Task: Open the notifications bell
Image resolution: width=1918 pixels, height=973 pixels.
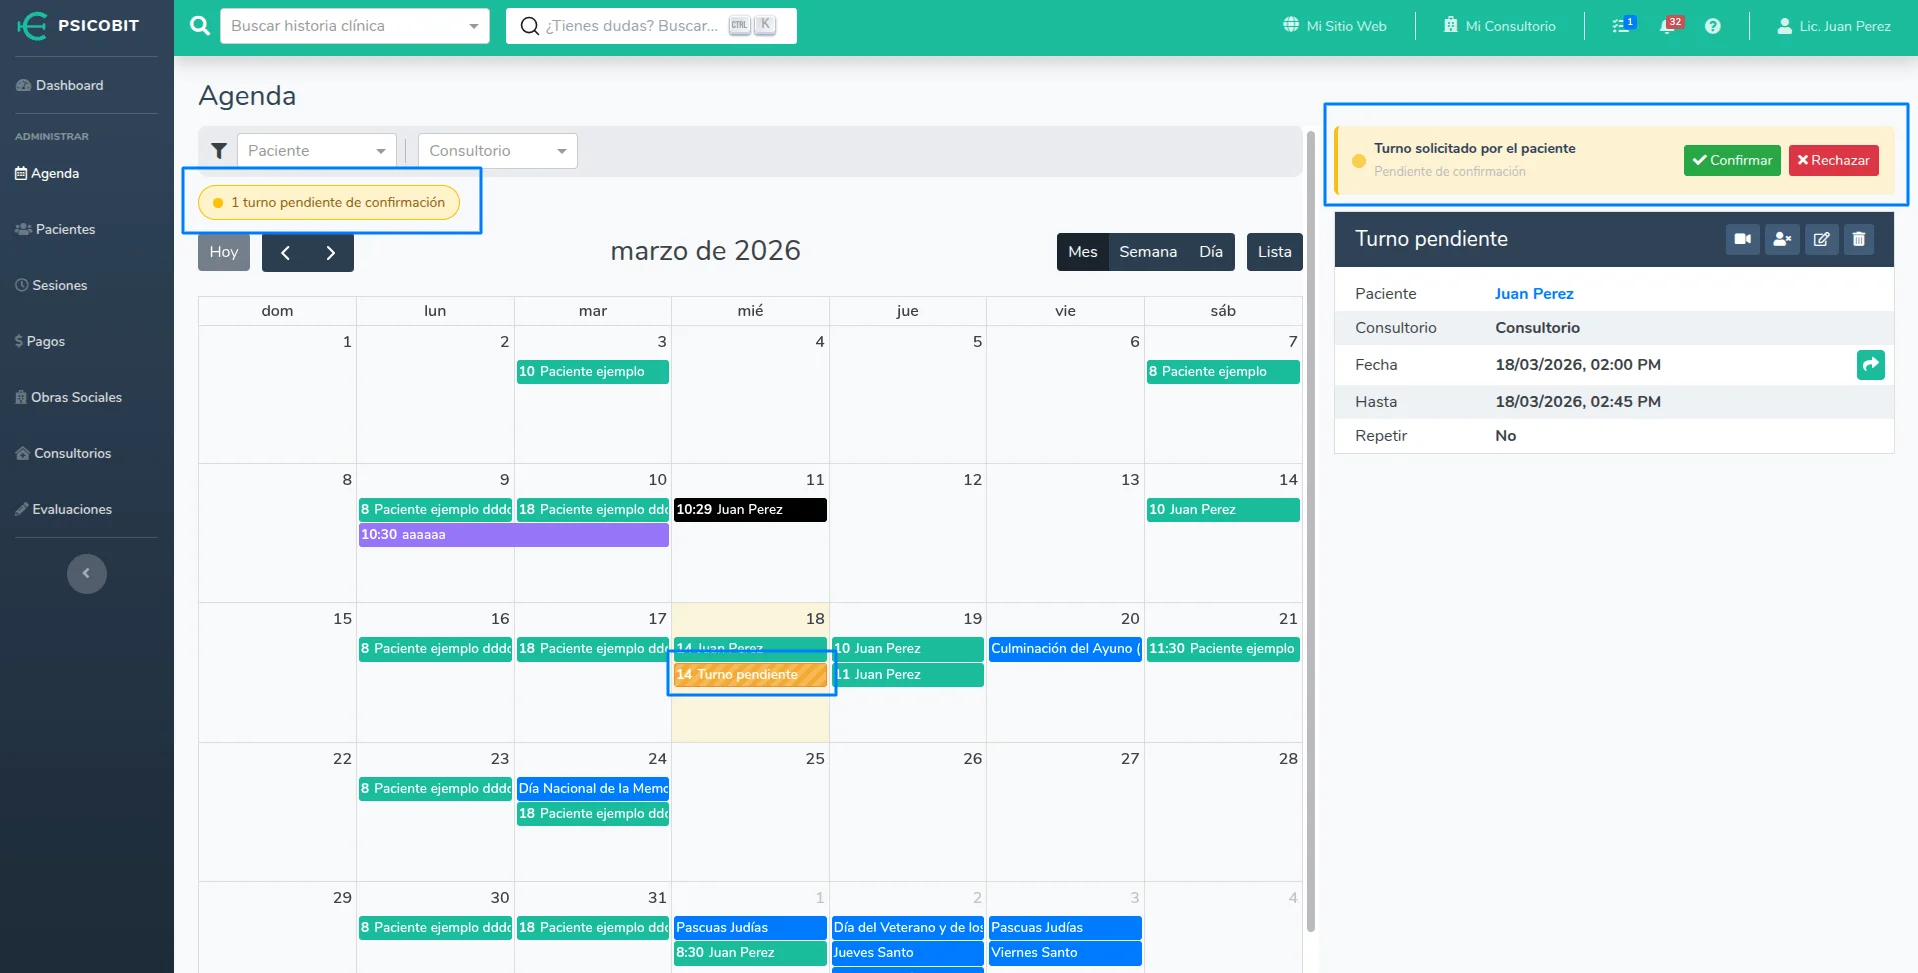Action: (1668, 25)
